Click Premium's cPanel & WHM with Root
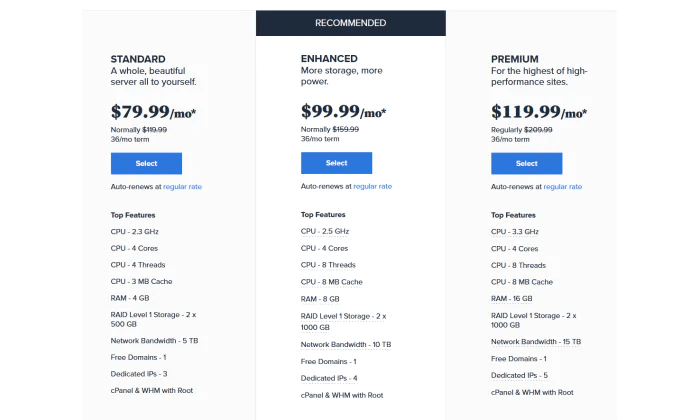This screenshot has width=700, height=420. pos(532,392)
